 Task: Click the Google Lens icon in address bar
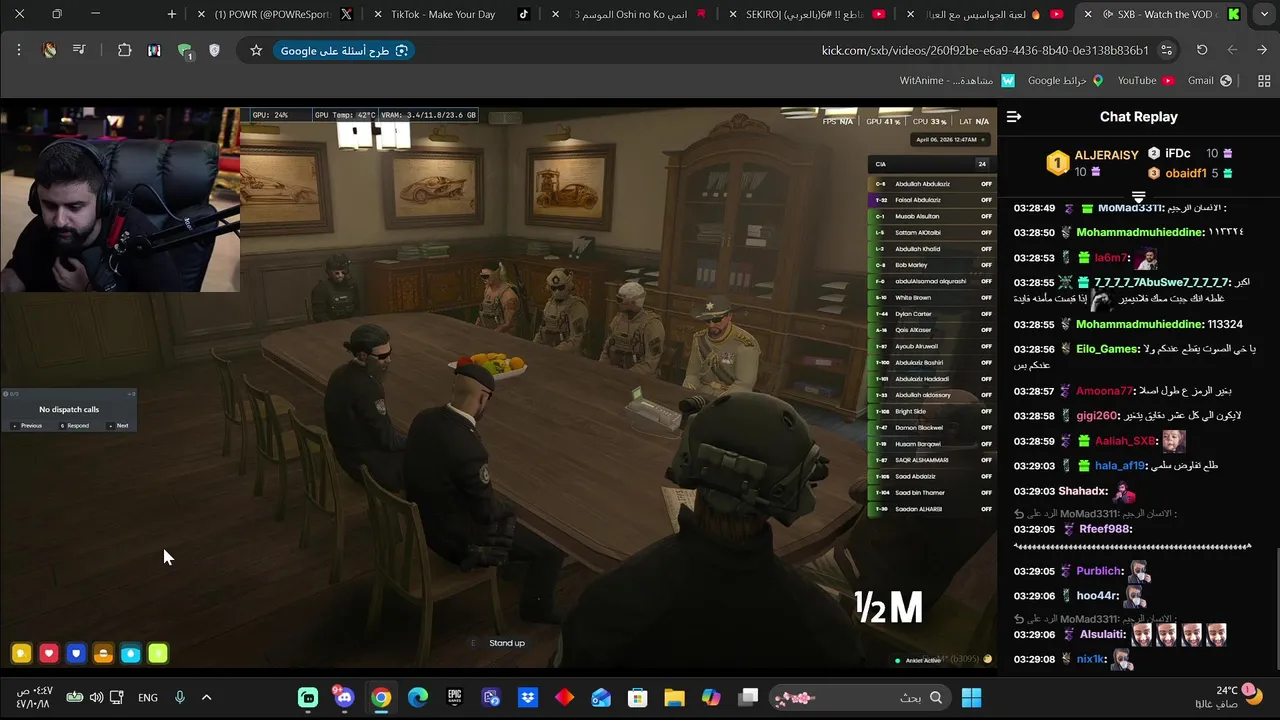(402, 50)
